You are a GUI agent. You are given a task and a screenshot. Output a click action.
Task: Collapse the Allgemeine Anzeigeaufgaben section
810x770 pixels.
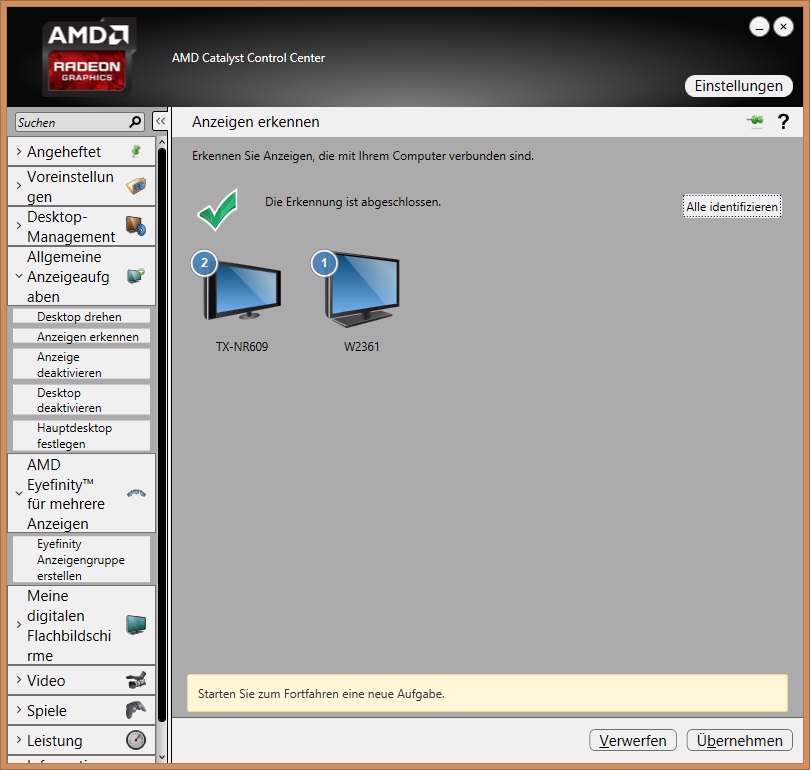tap(19, 276)
